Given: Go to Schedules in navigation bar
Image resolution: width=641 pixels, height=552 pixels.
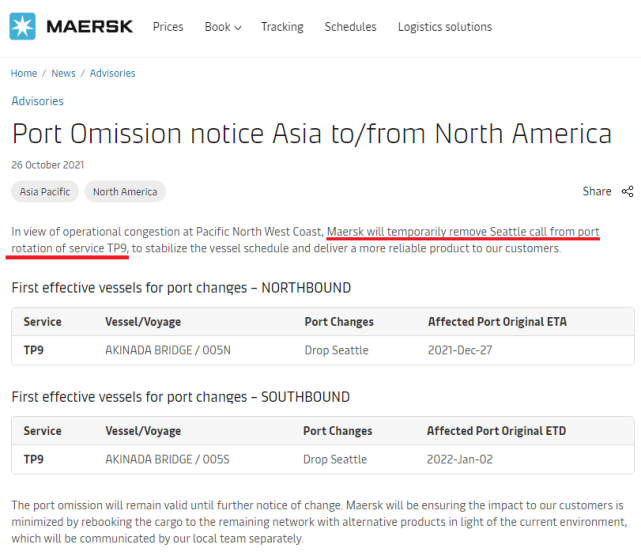Looking at the screenshot, I should [x=350, y=27].
